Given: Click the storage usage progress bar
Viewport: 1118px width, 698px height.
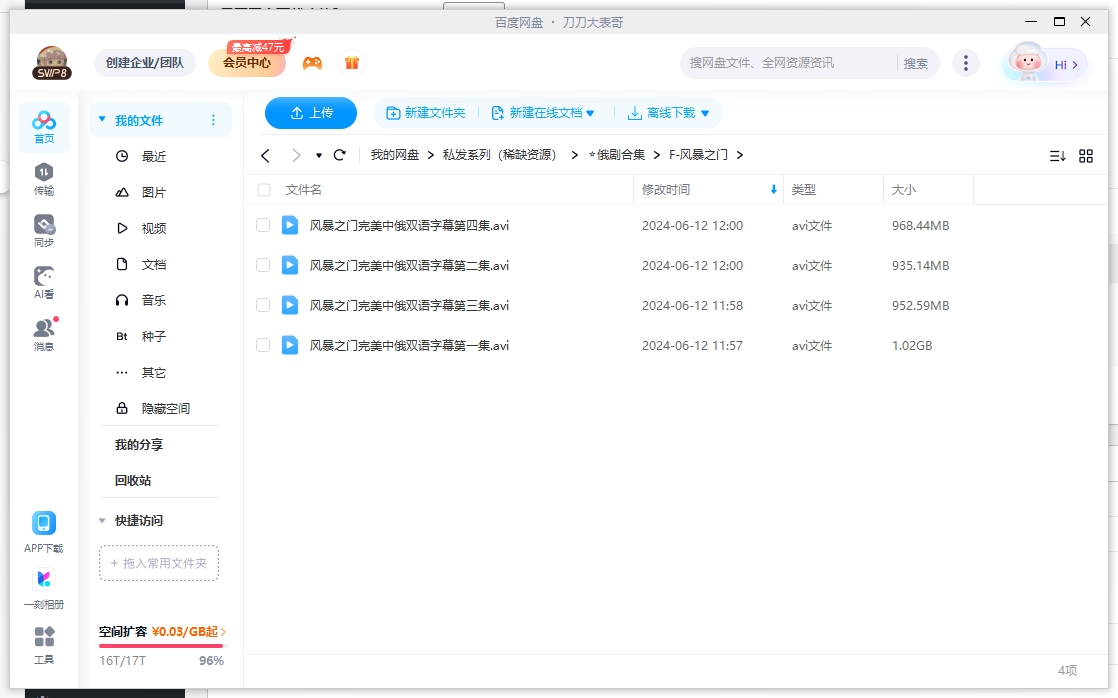Looking at the screenshot, I should (161, 645).
